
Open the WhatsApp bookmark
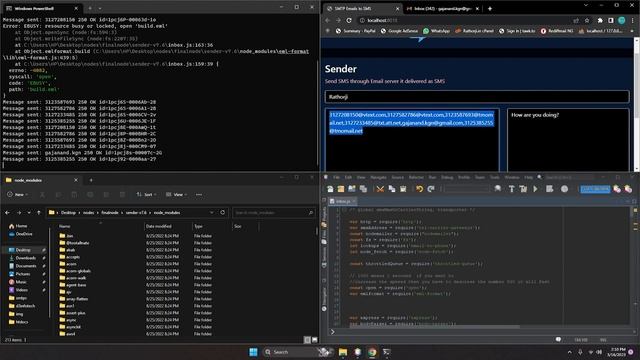pyautogui.click(x=436, y=31)
